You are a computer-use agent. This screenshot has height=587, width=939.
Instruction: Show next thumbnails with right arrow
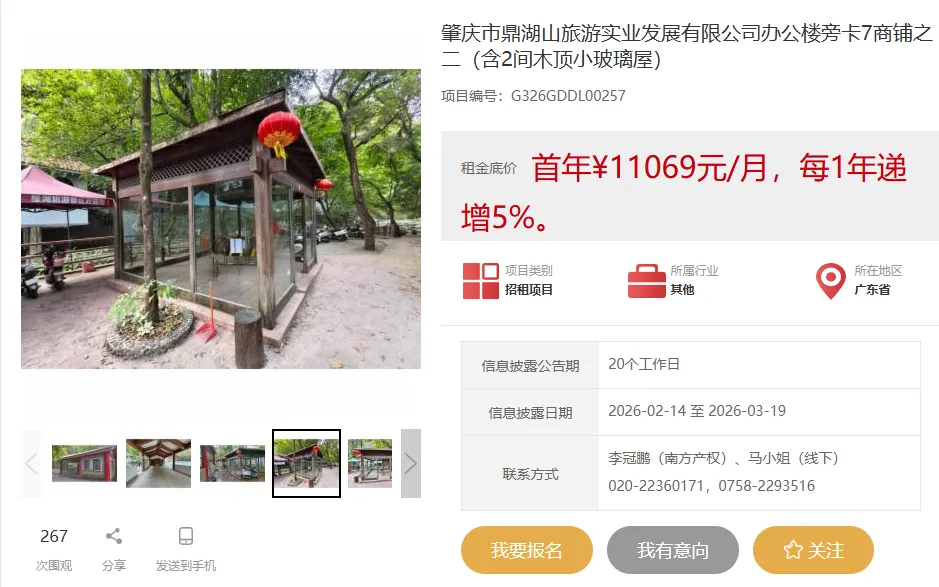tap(411, 463)
